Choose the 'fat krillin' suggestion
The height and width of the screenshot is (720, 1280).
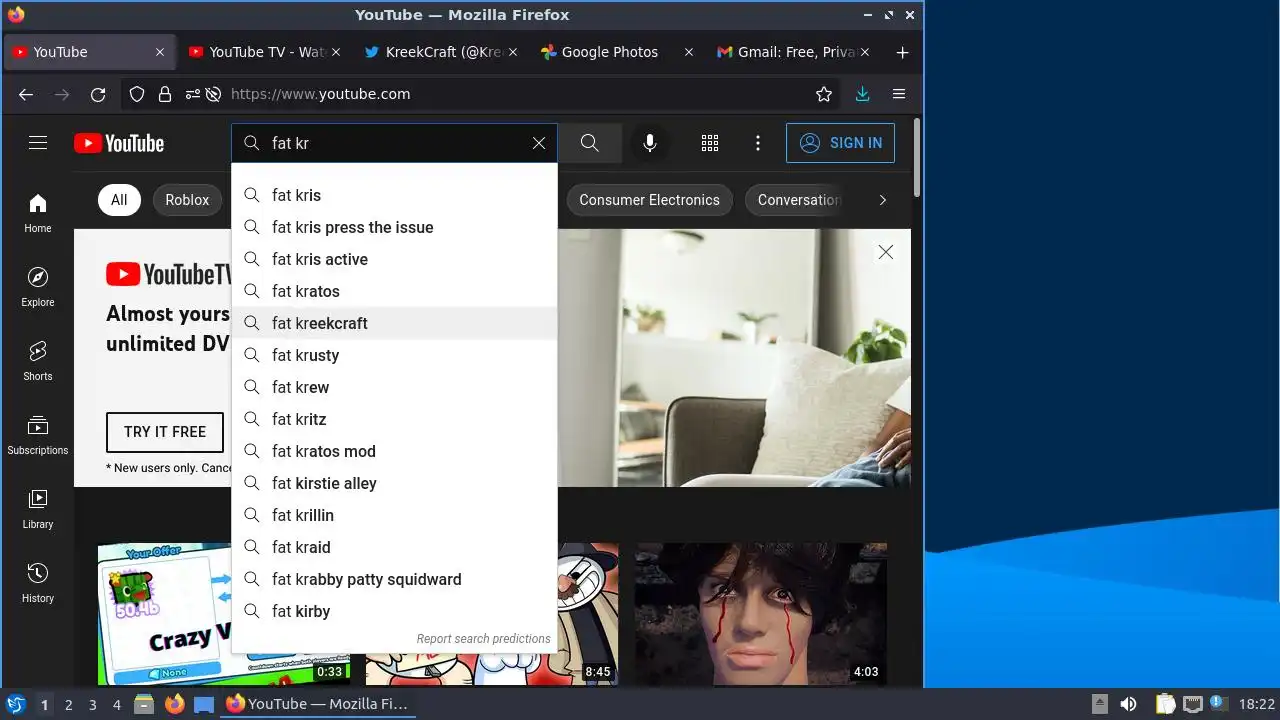[x=394, y=515]
